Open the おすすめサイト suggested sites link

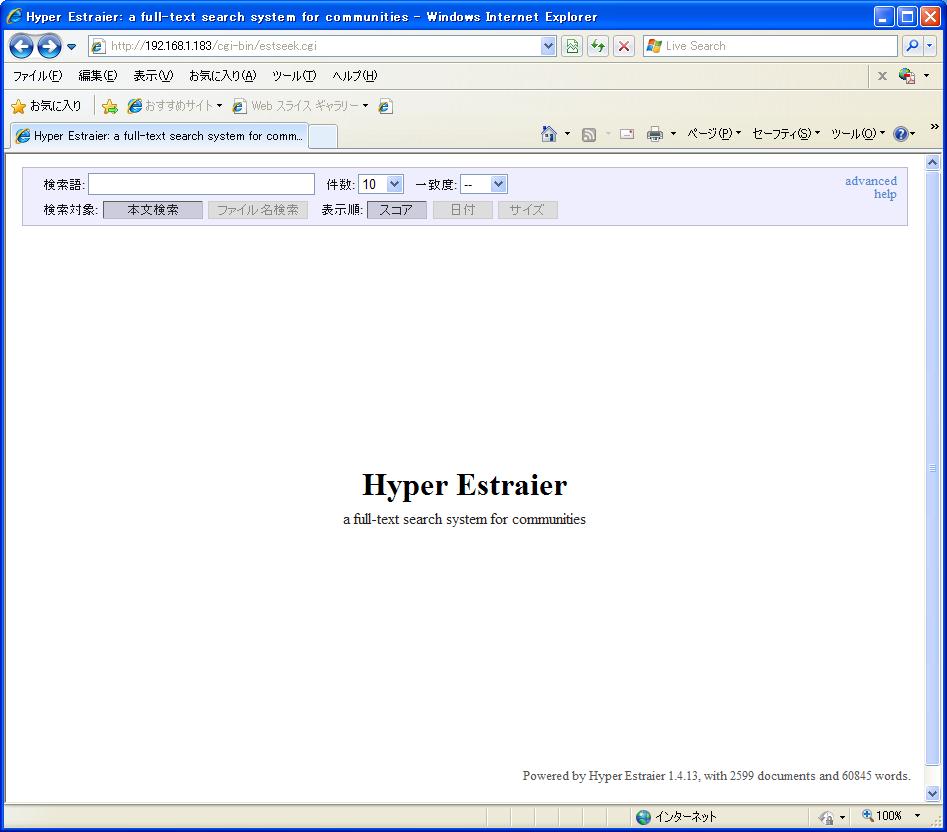tap(175, 106)
